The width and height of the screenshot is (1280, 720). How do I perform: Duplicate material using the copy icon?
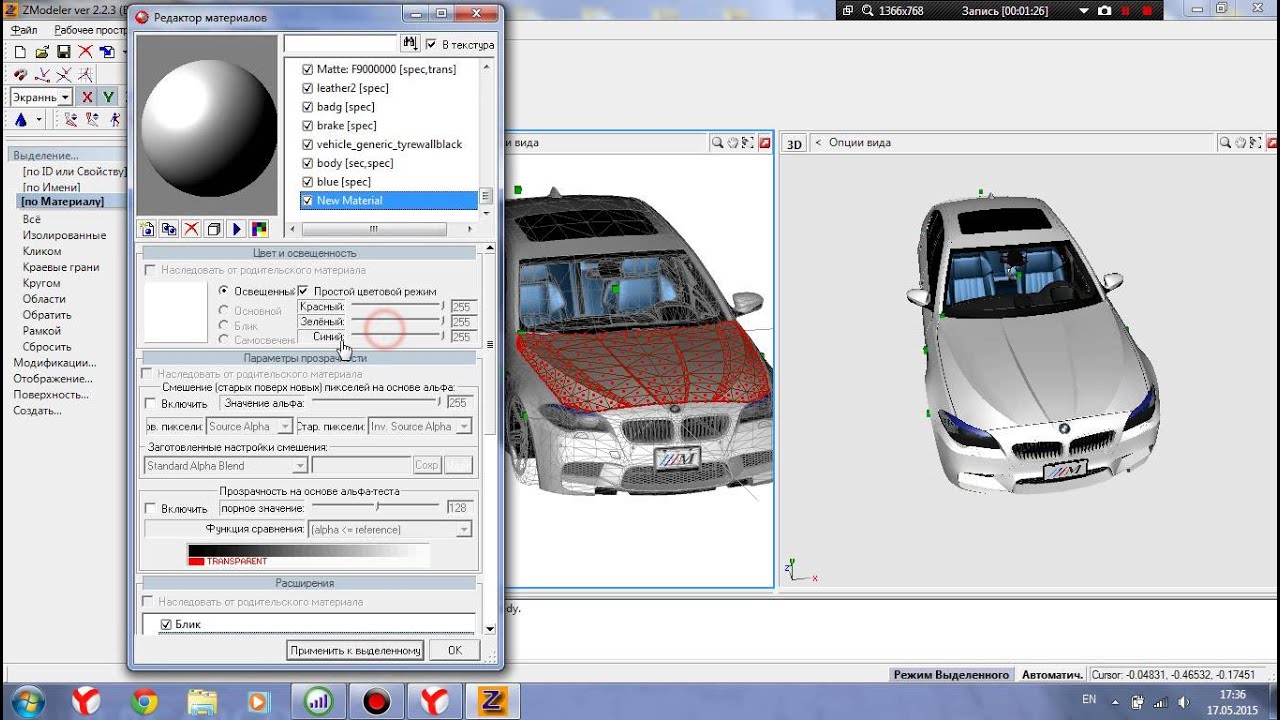click(x=169, y=229)
